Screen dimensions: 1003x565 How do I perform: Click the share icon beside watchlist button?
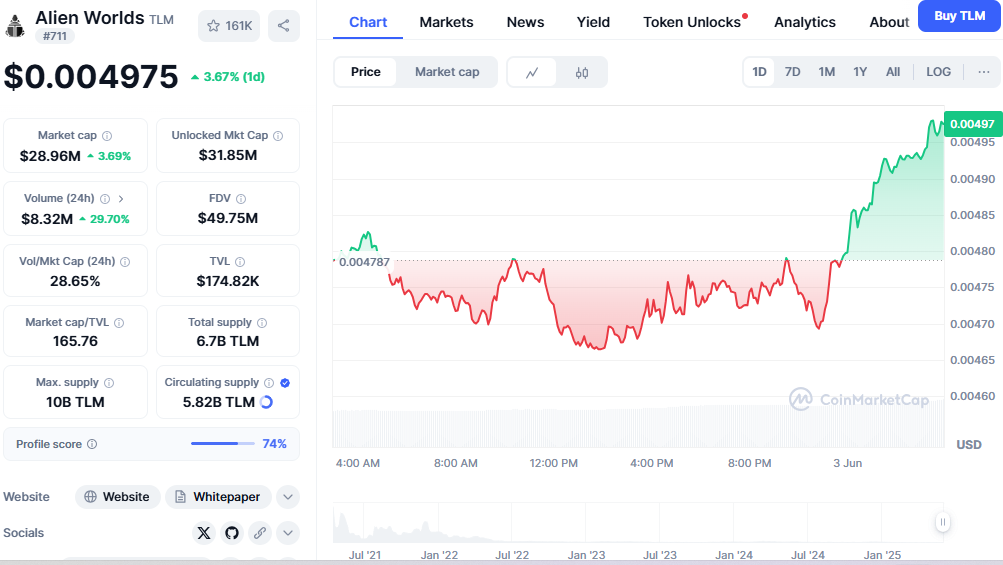coord(284,26)
